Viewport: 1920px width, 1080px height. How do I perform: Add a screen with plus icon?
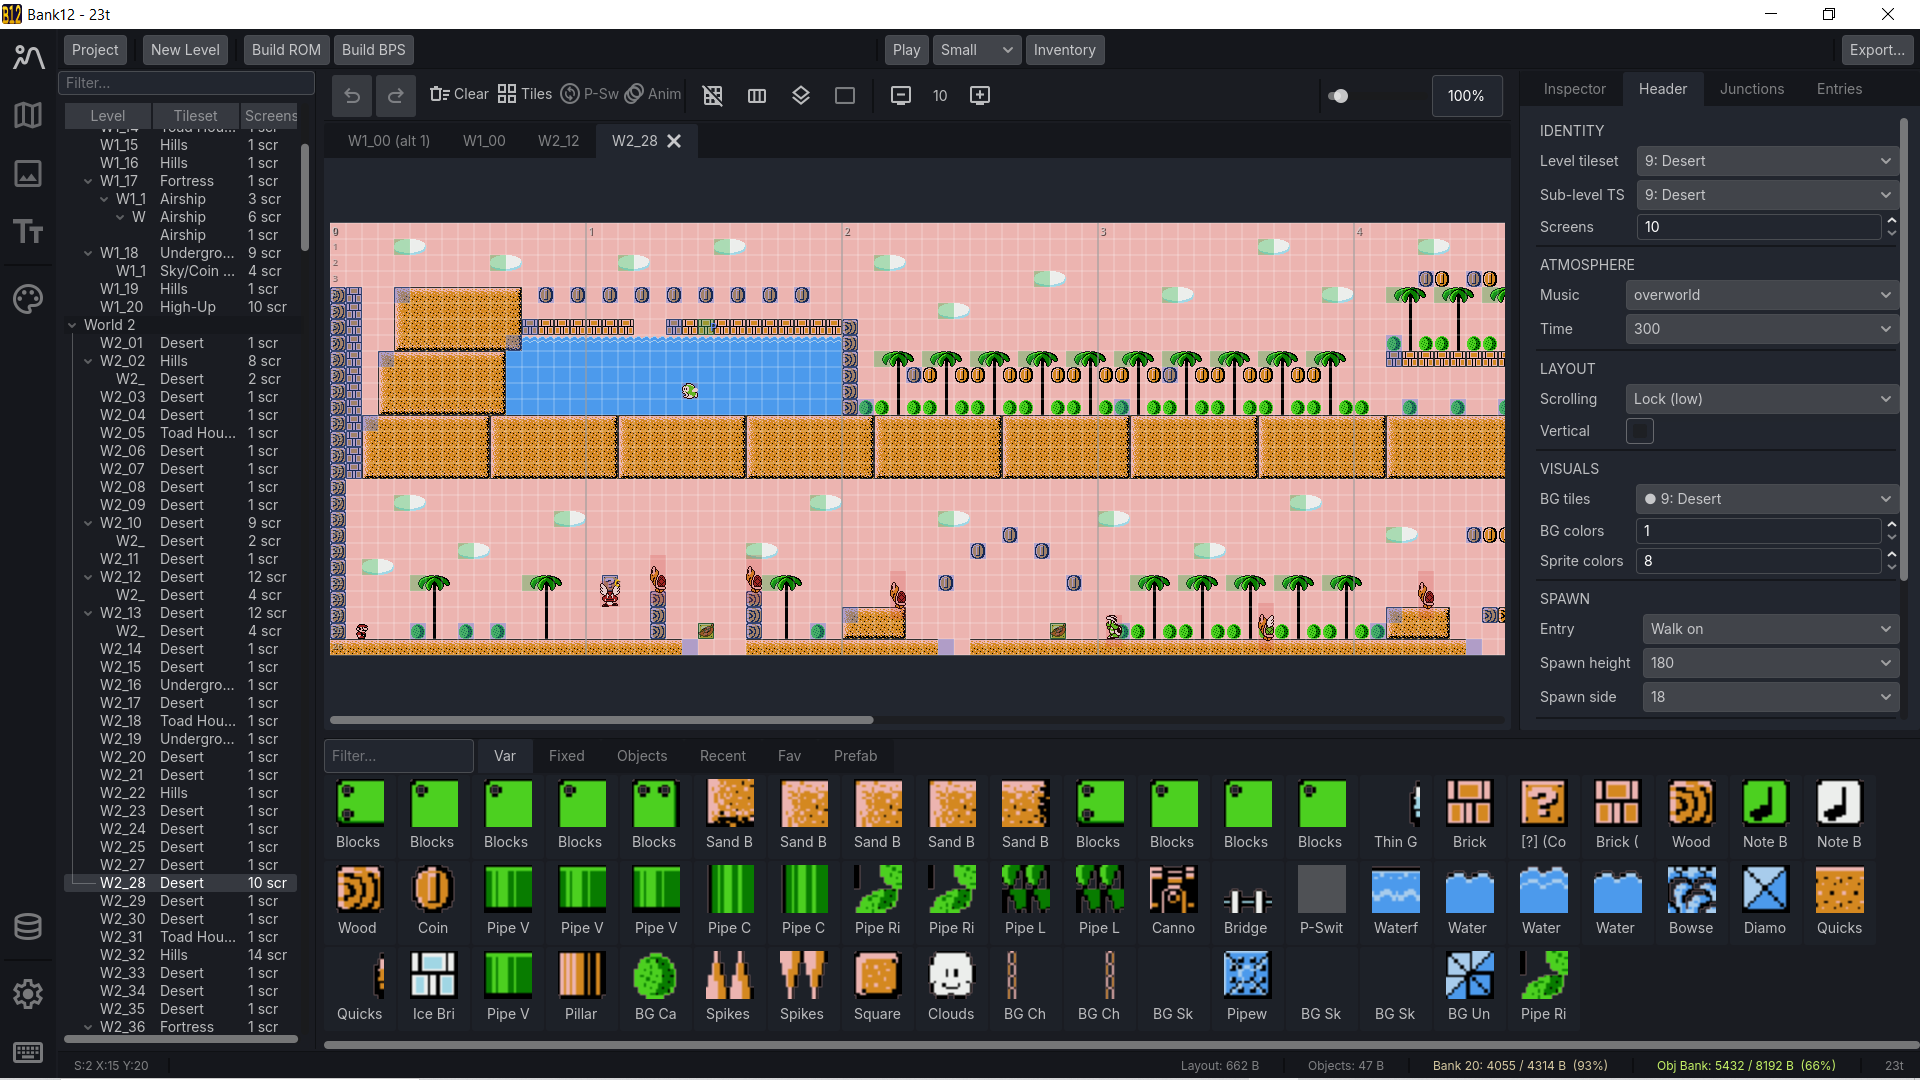980,95
